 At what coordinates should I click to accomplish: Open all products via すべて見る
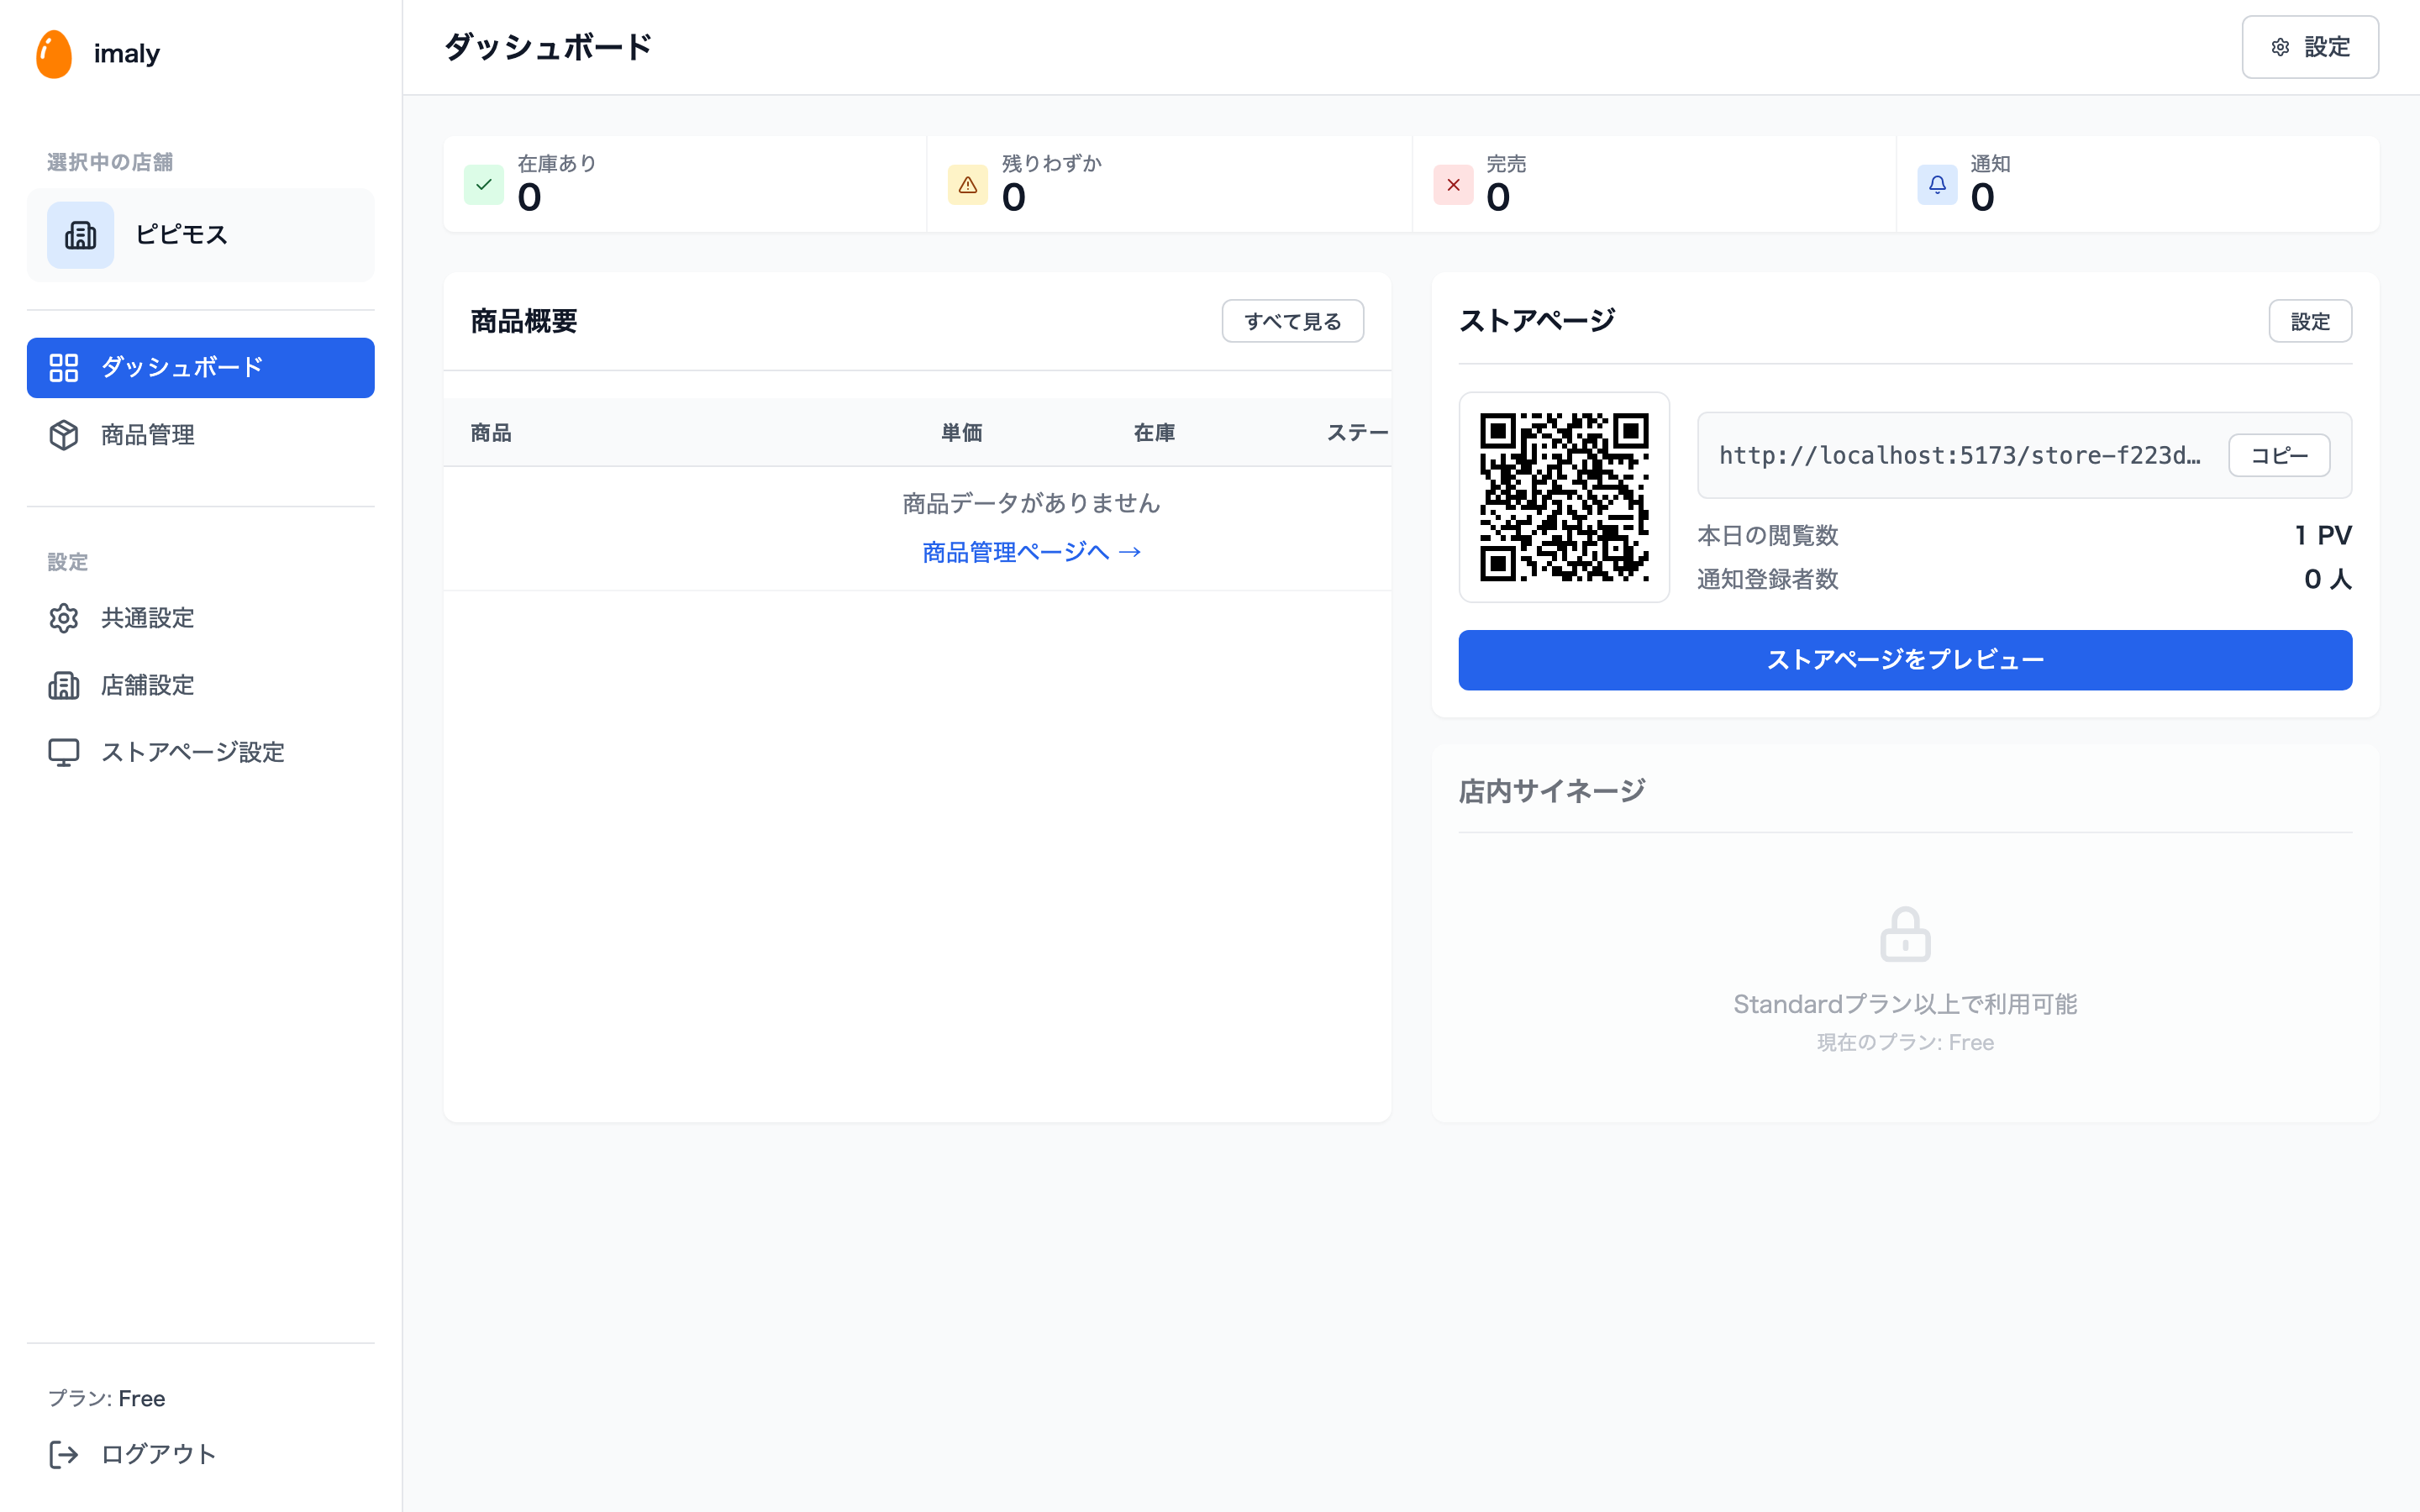click(x=1292, y=321)
